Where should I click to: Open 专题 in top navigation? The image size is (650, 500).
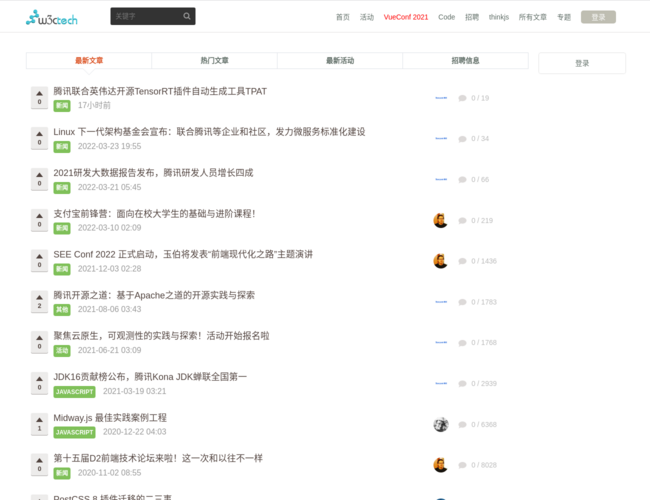(x=564, y=17)
